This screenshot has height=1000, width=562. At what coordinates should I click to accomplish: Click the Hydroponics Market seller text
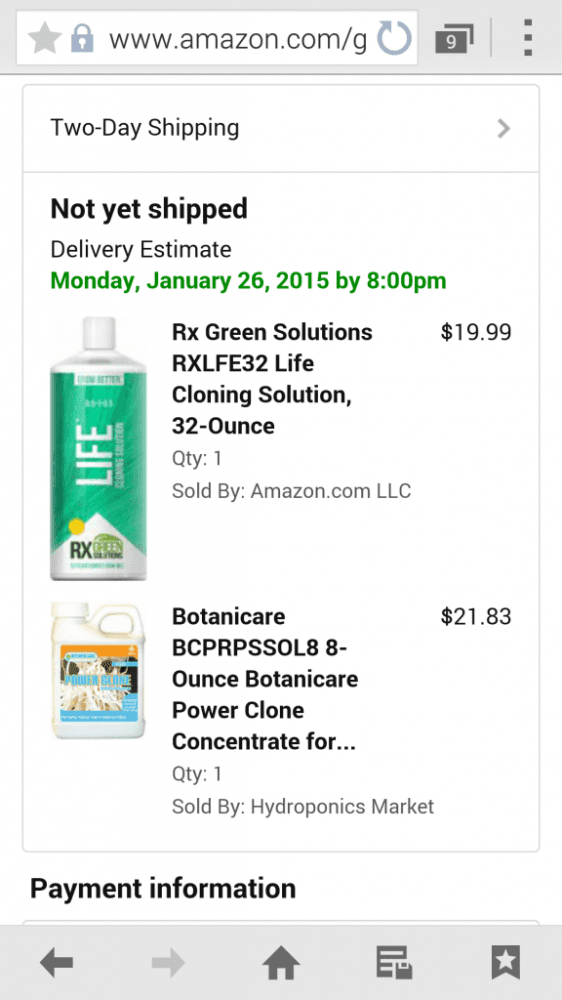coord(341,806)
